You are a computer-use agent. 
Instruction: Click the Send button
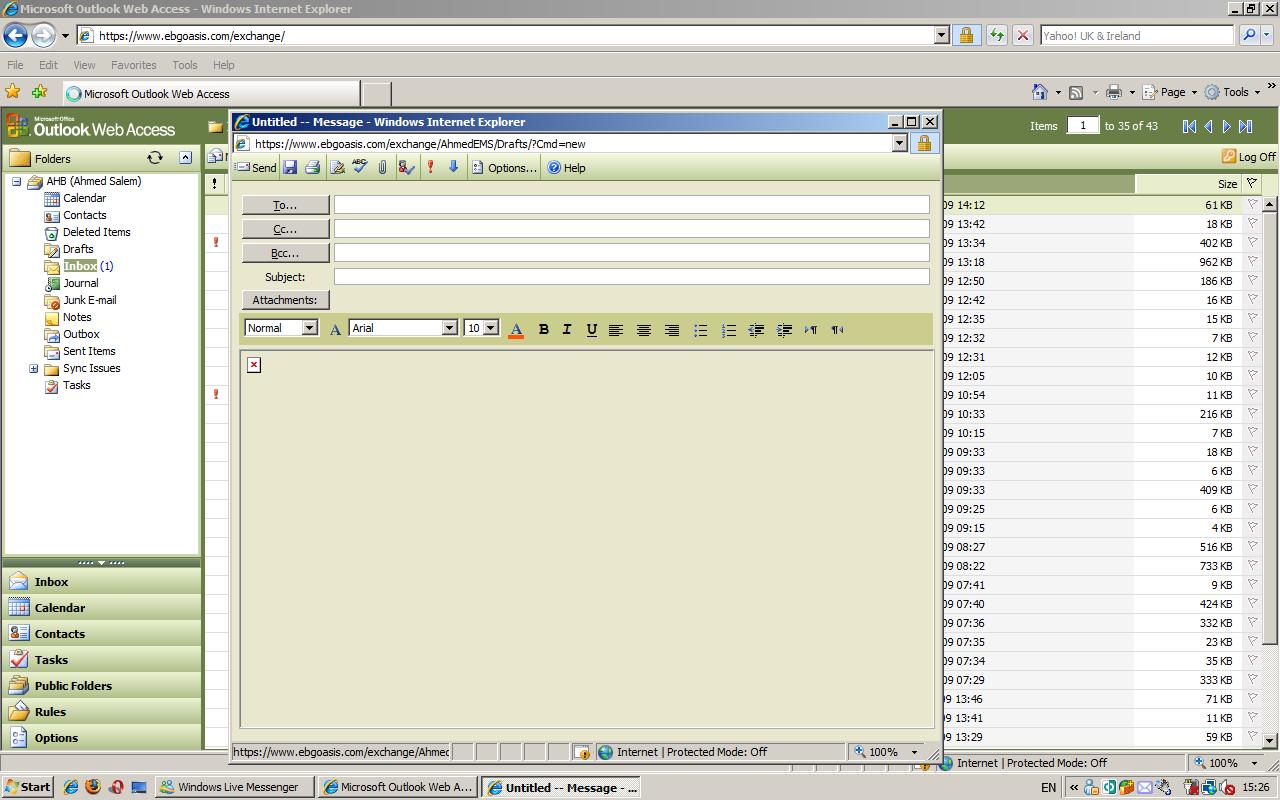point(256,168)
